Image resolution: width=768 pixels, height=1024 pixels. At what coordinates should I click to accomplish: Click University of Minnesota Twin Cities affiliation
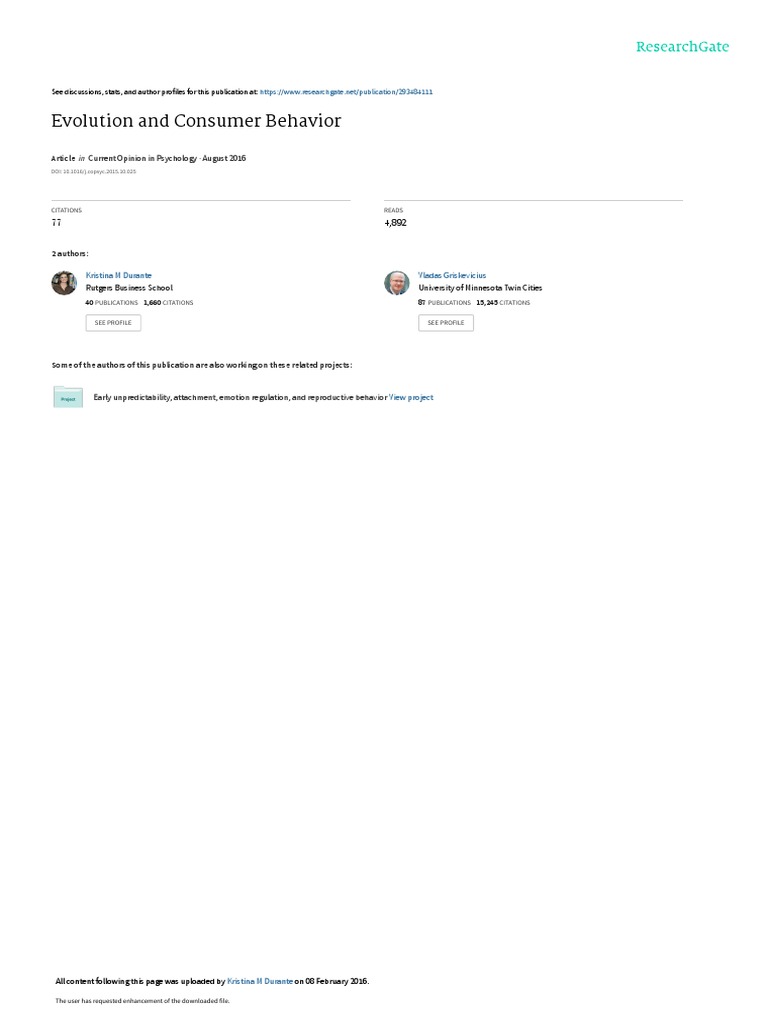click(x=480, y=288)
